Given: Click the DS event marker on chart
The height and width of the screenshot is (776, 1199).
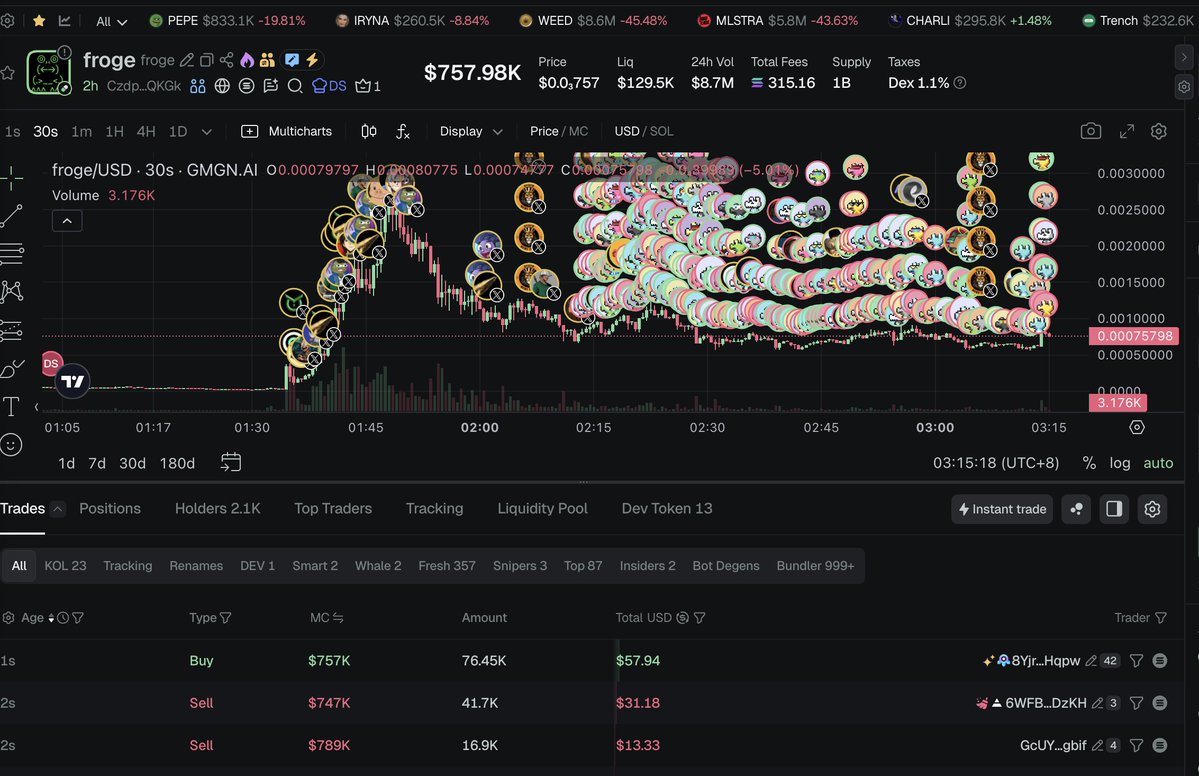Looking at the screenshot, I should [51, 363].
